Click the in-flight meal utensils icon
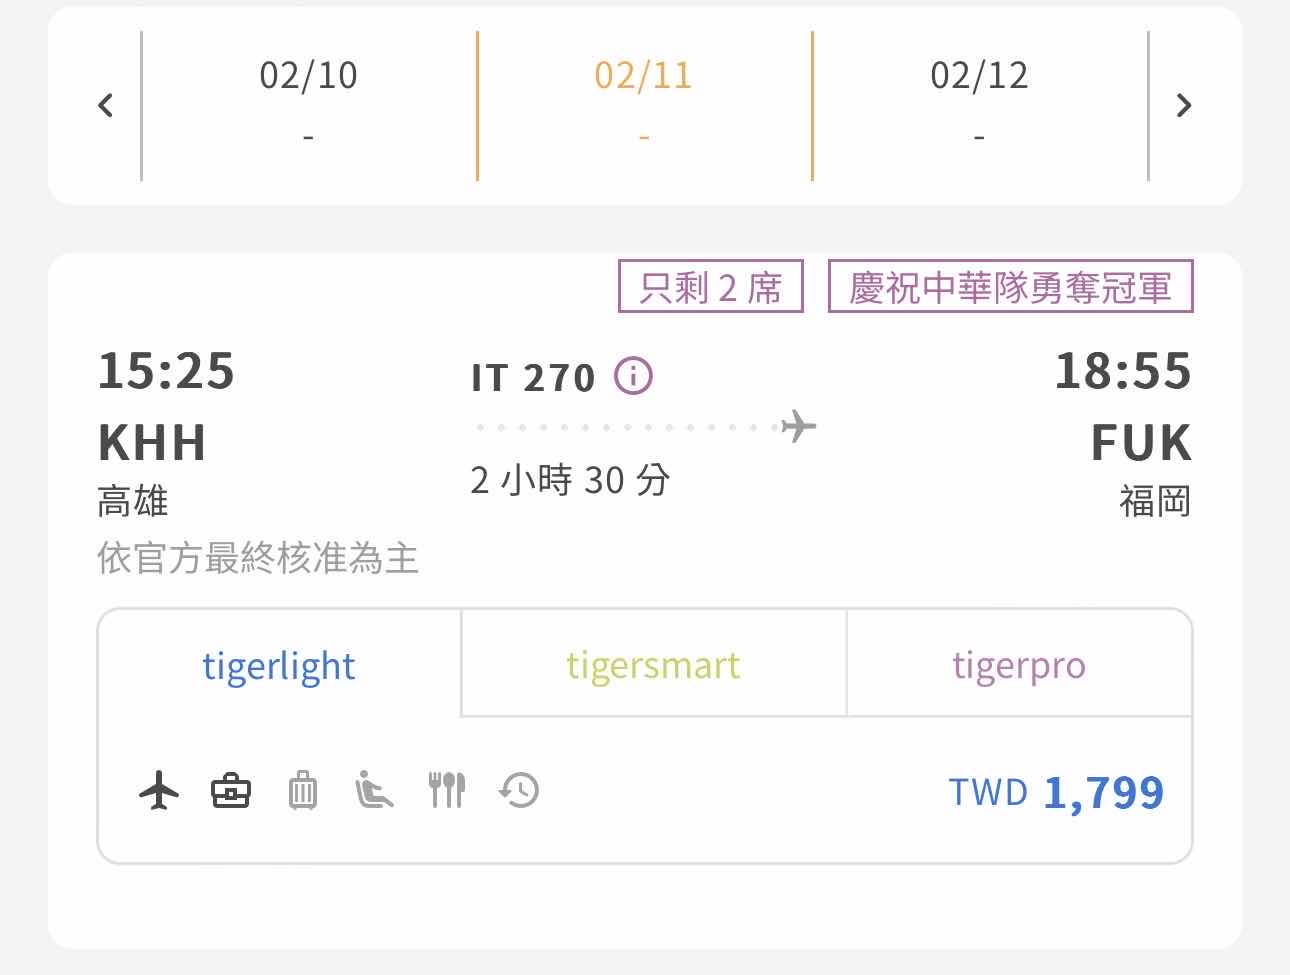Viewport: 1290px width, 975px height. pos(447,791)
